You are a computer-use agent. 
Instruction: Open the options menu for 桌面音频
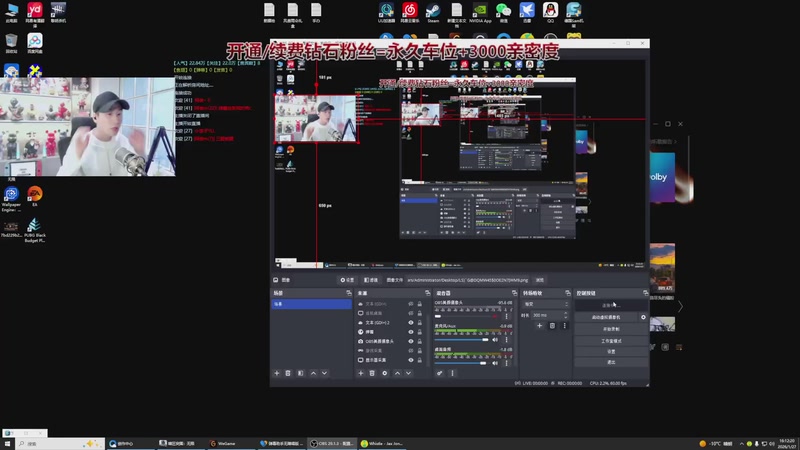[506, 363]
